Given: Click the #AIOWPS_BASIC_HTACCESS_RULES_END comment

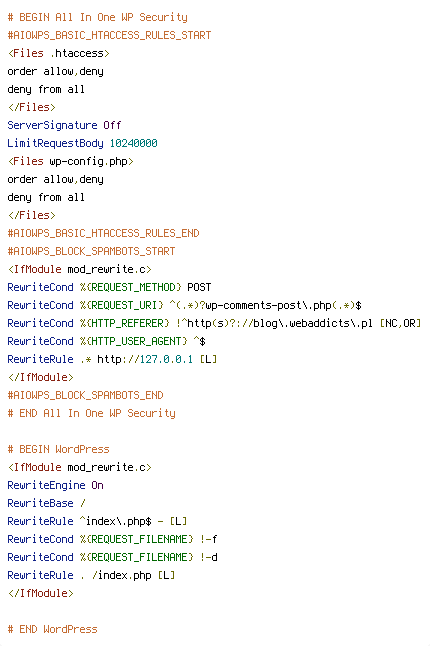Looking at the screenshot, I should tap(103, 234).
